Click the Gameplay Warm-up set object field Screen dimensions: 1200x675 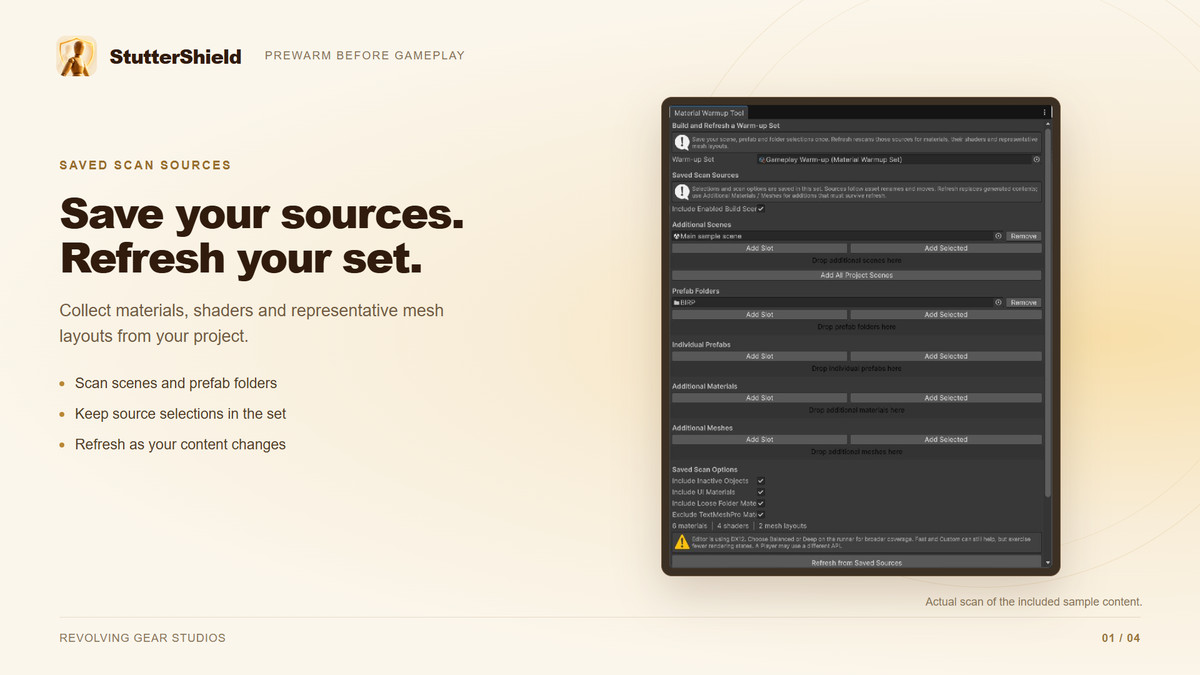click(898, 159)
